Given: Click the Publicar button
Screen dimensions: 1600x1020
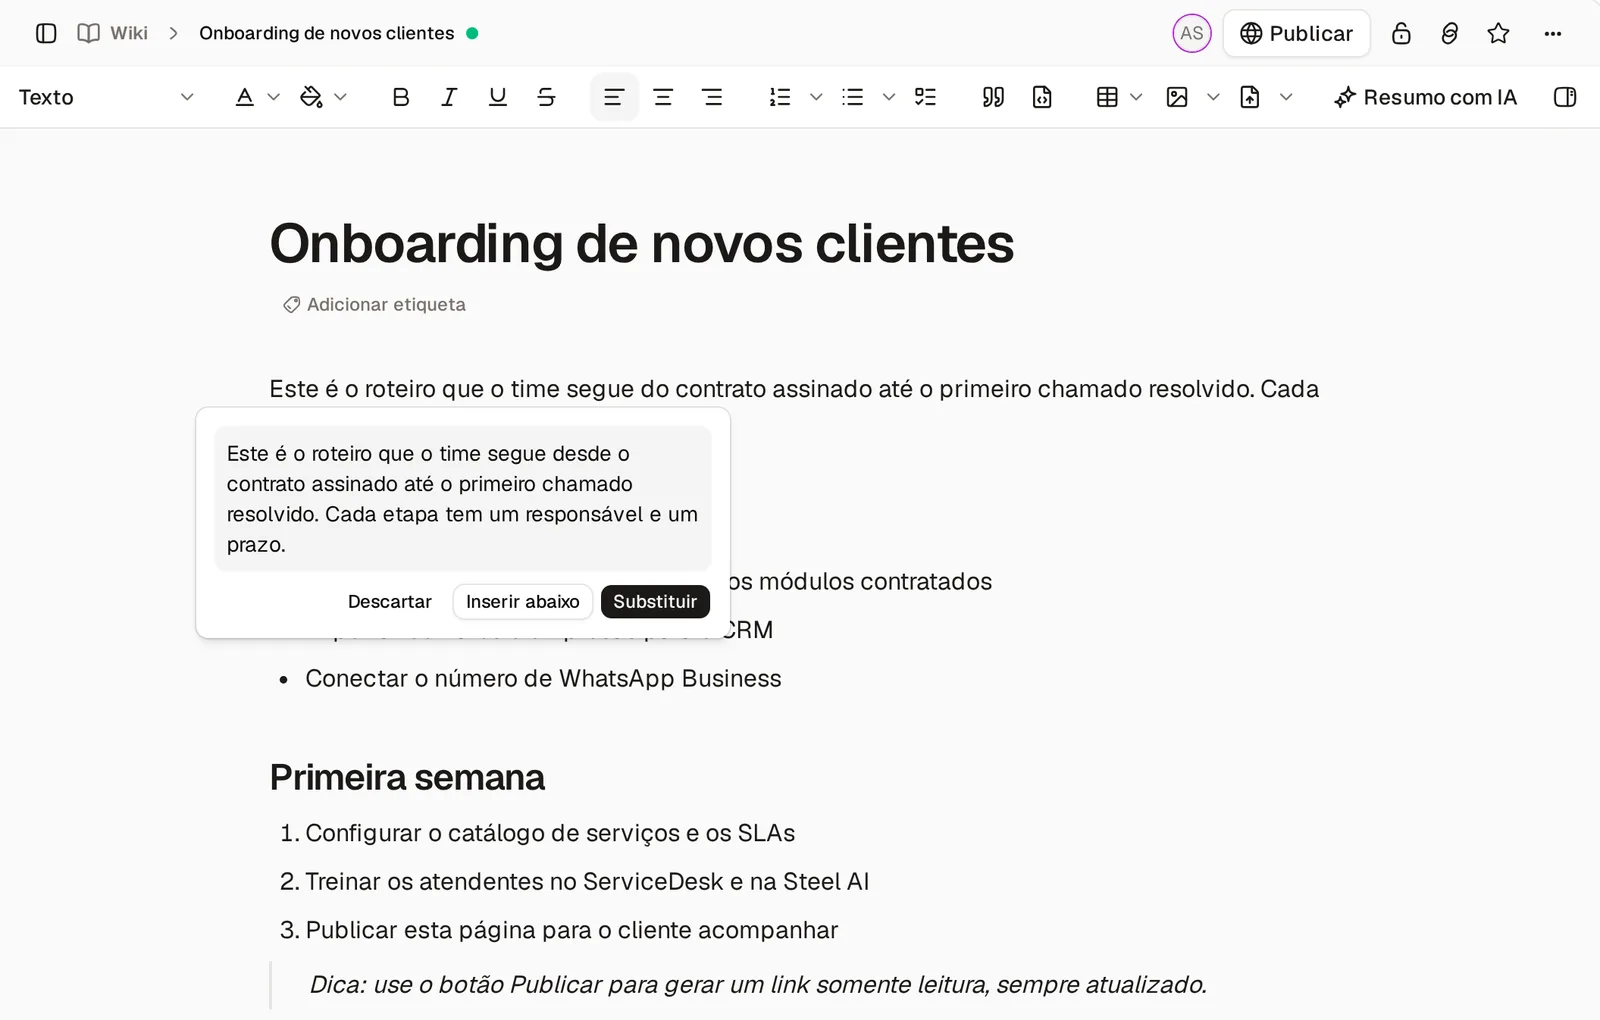Looking at the screenshot, I should [1296, 33].
